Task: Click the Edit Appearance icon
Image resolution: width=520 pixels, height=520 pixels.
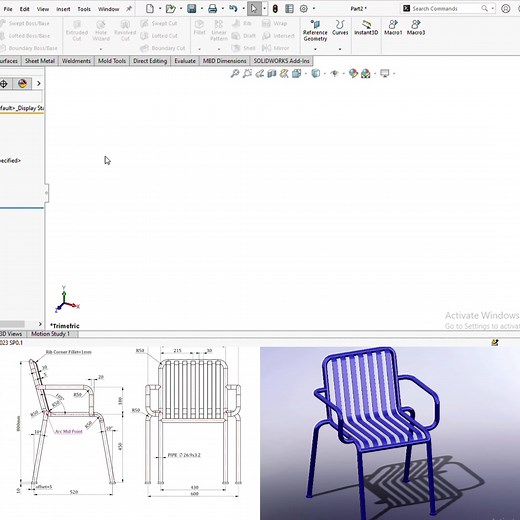Action: click(x=353, y=73)
